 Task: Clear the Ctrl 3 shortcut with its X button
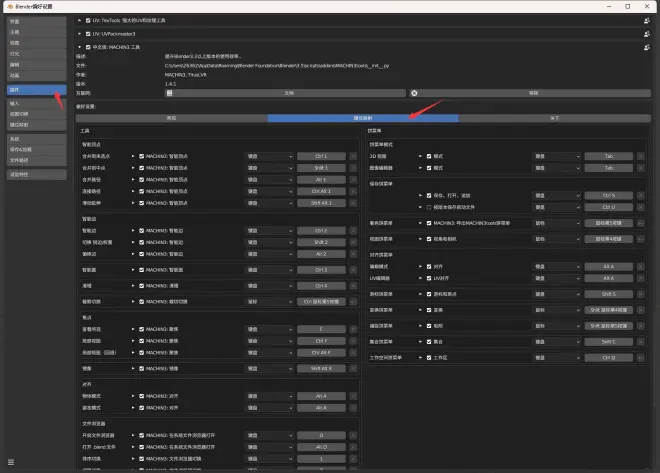click(x=353, y=270)
